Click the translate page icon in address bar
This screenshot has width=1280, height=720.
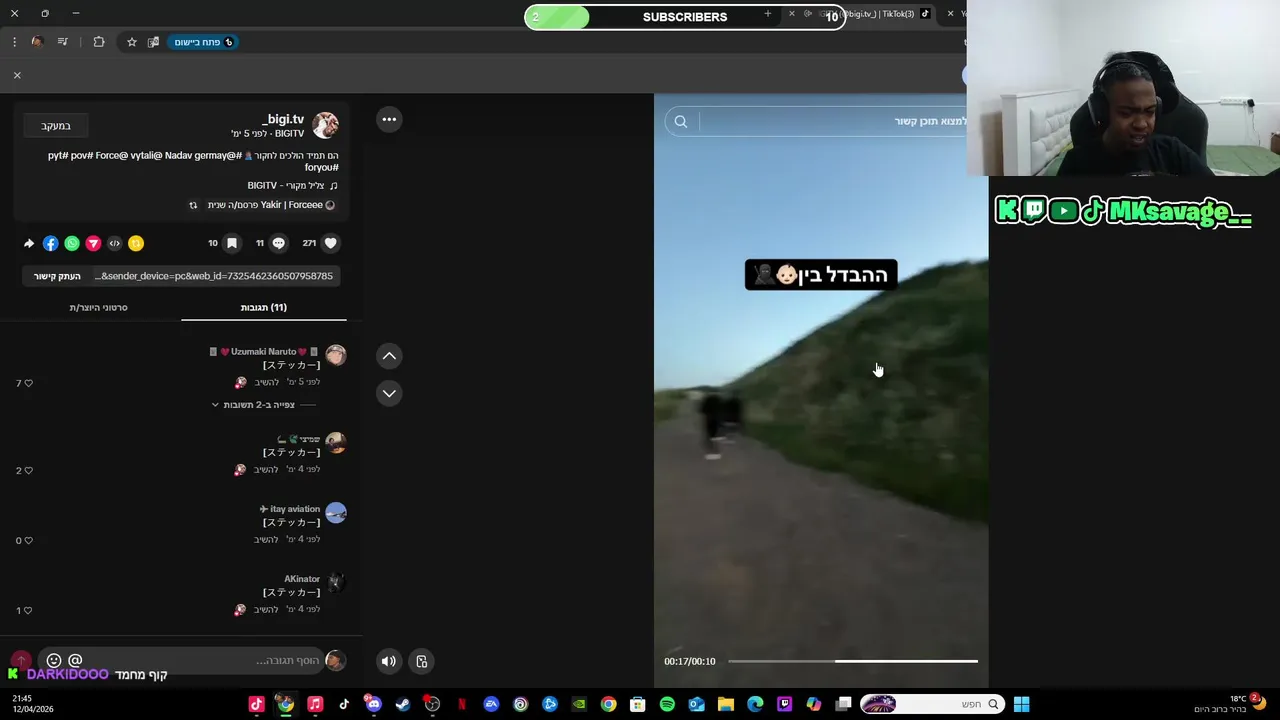pyautogui.click(x=153, y=42)
